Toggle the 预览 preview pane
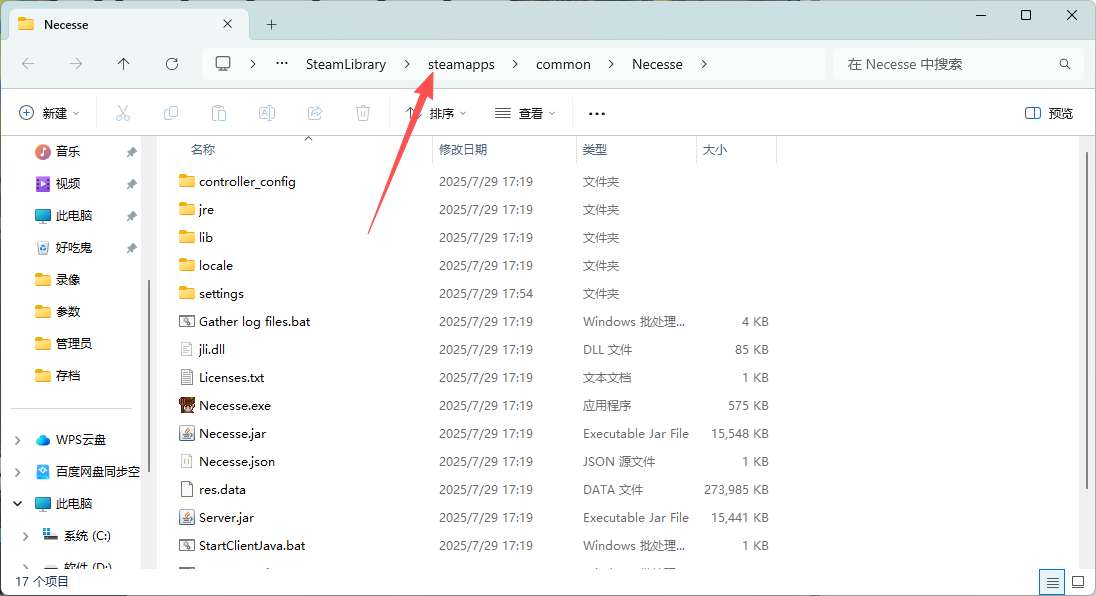The height and width of the screenshot is (596, 1096). (1049, 113)
